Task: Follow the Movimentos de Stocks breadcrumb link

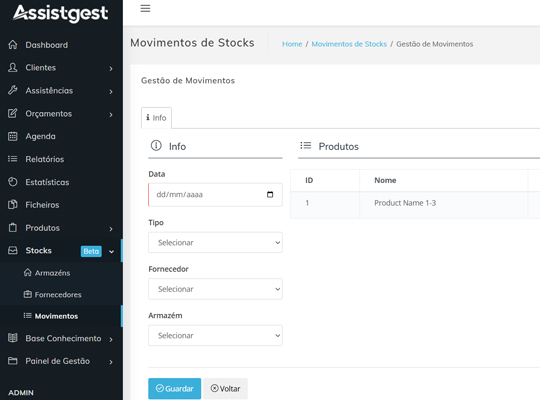Action: click(x=349, y=44)
